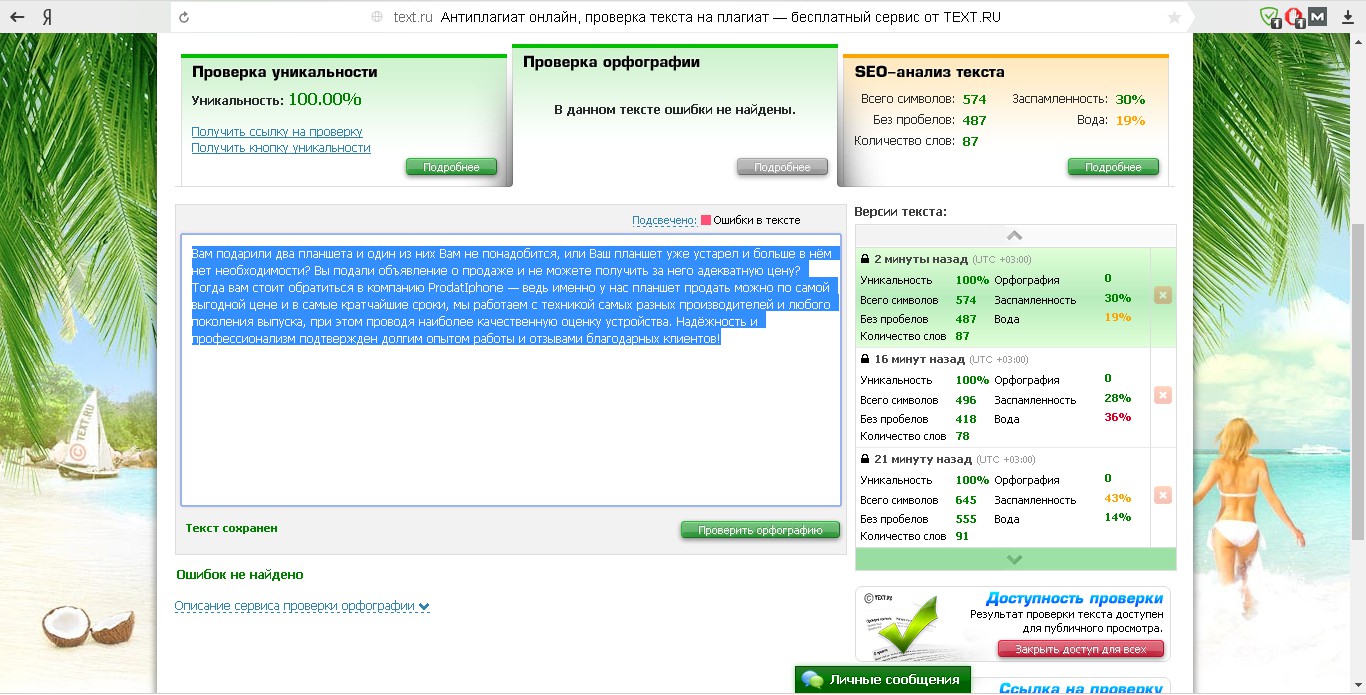Open the Gmail checker extension icon
Viewport: 1366px width, 695px height.
[1317, 17]
